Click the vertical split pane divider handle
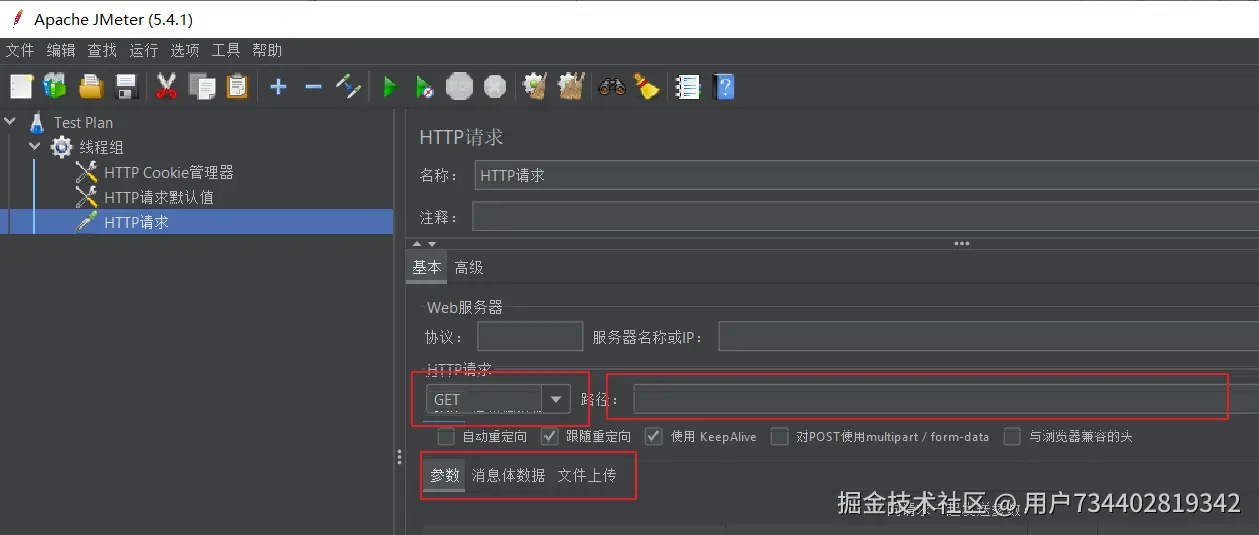Screen dimensions: 1259x535 (x=399, y=457)
